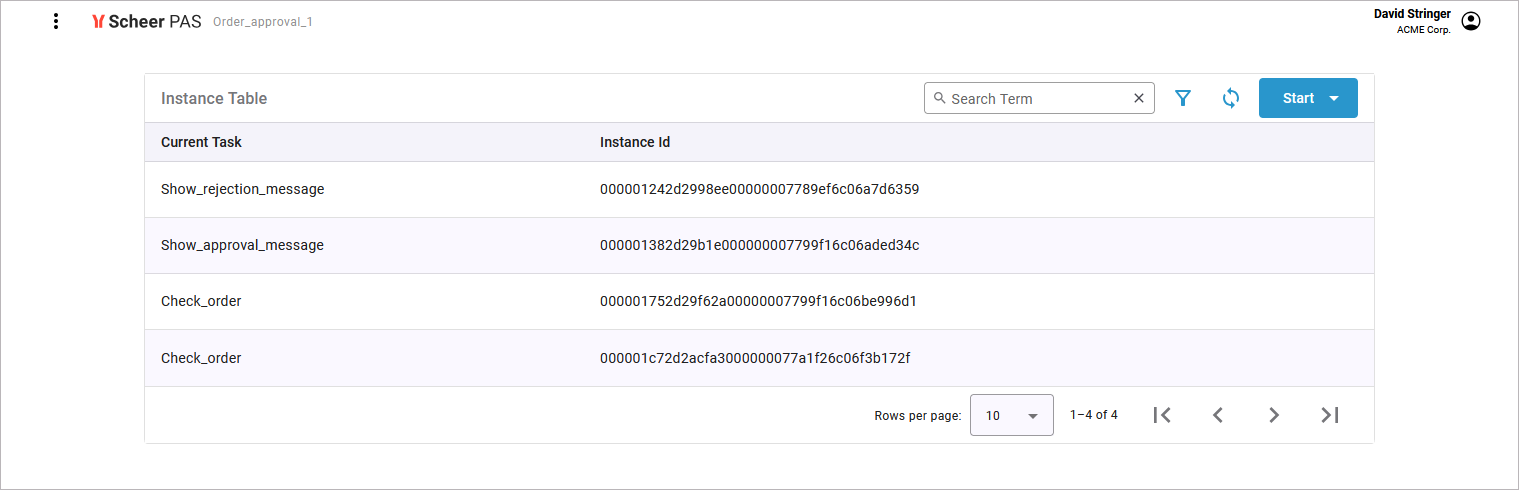Open the Rows per page dropdown
The height and width of the screenshot is (490, 1519).
click(1011, 415)
